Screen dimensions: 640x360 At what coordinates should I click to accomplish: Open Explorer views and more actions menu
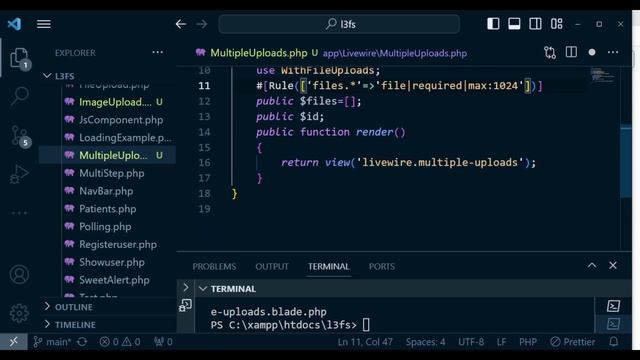point(158,52)
